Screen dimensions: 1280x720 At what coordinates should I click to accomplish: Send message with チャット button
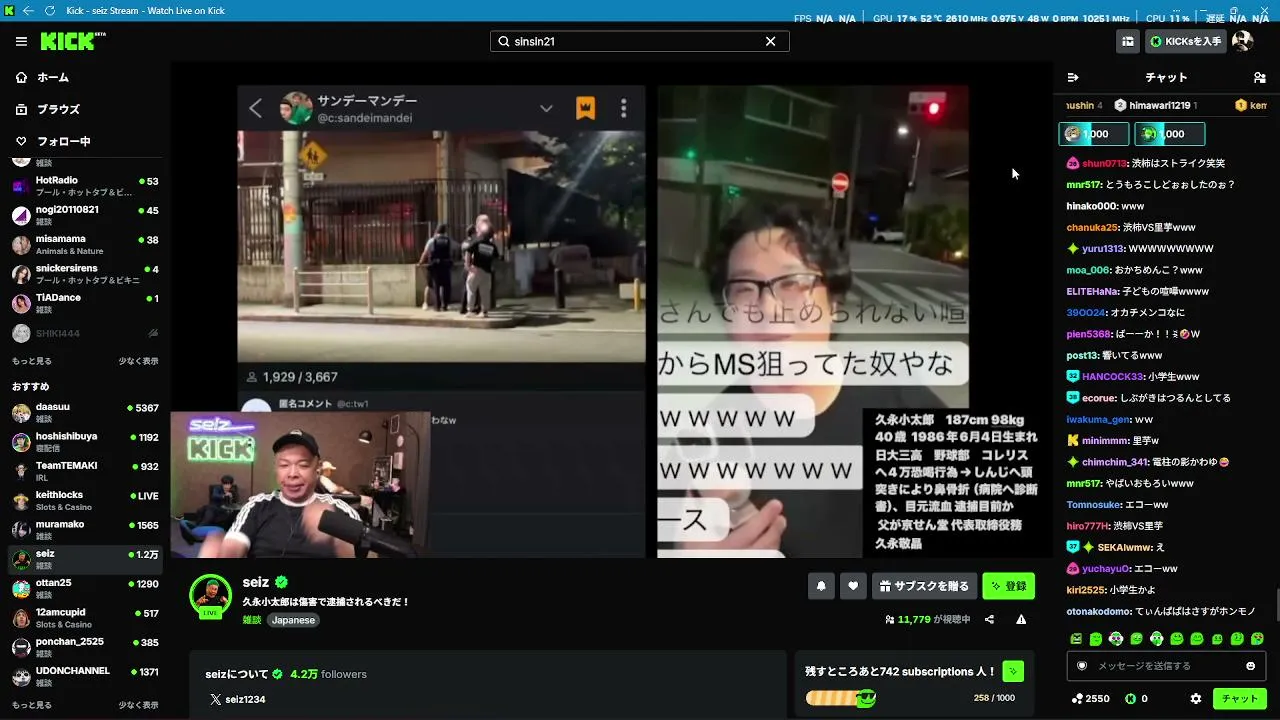click(x=1240, y=699)
